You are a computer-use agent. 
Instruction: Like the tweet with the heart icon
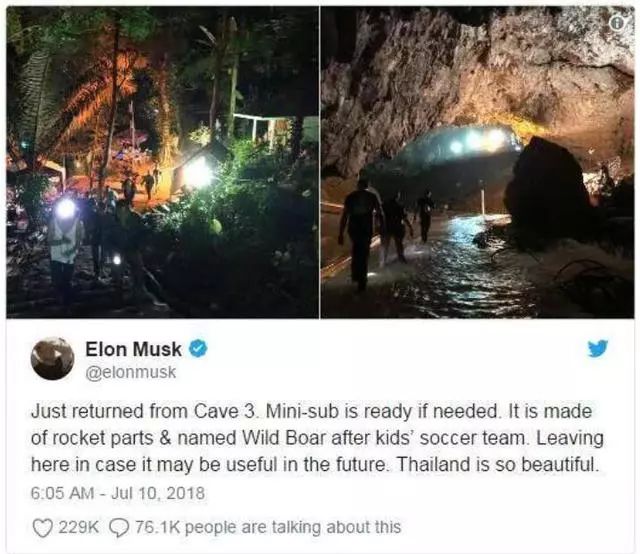tap(42, 528)
